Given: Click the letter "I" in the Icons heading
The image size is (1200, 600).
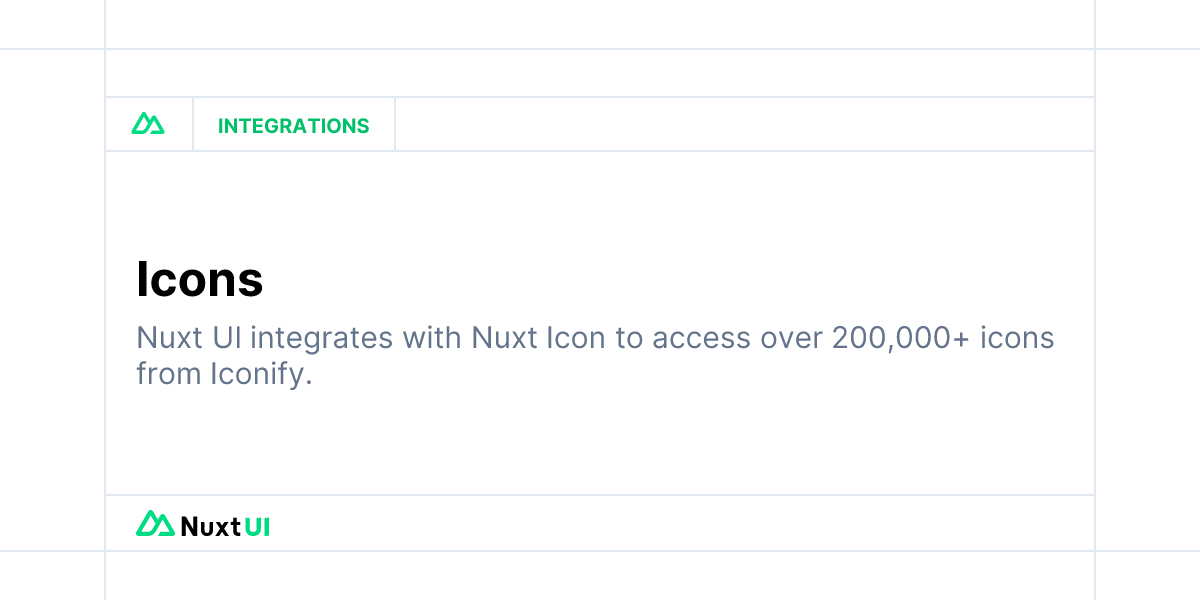Looking at the screenshot, I should click(x=142, y=280).
